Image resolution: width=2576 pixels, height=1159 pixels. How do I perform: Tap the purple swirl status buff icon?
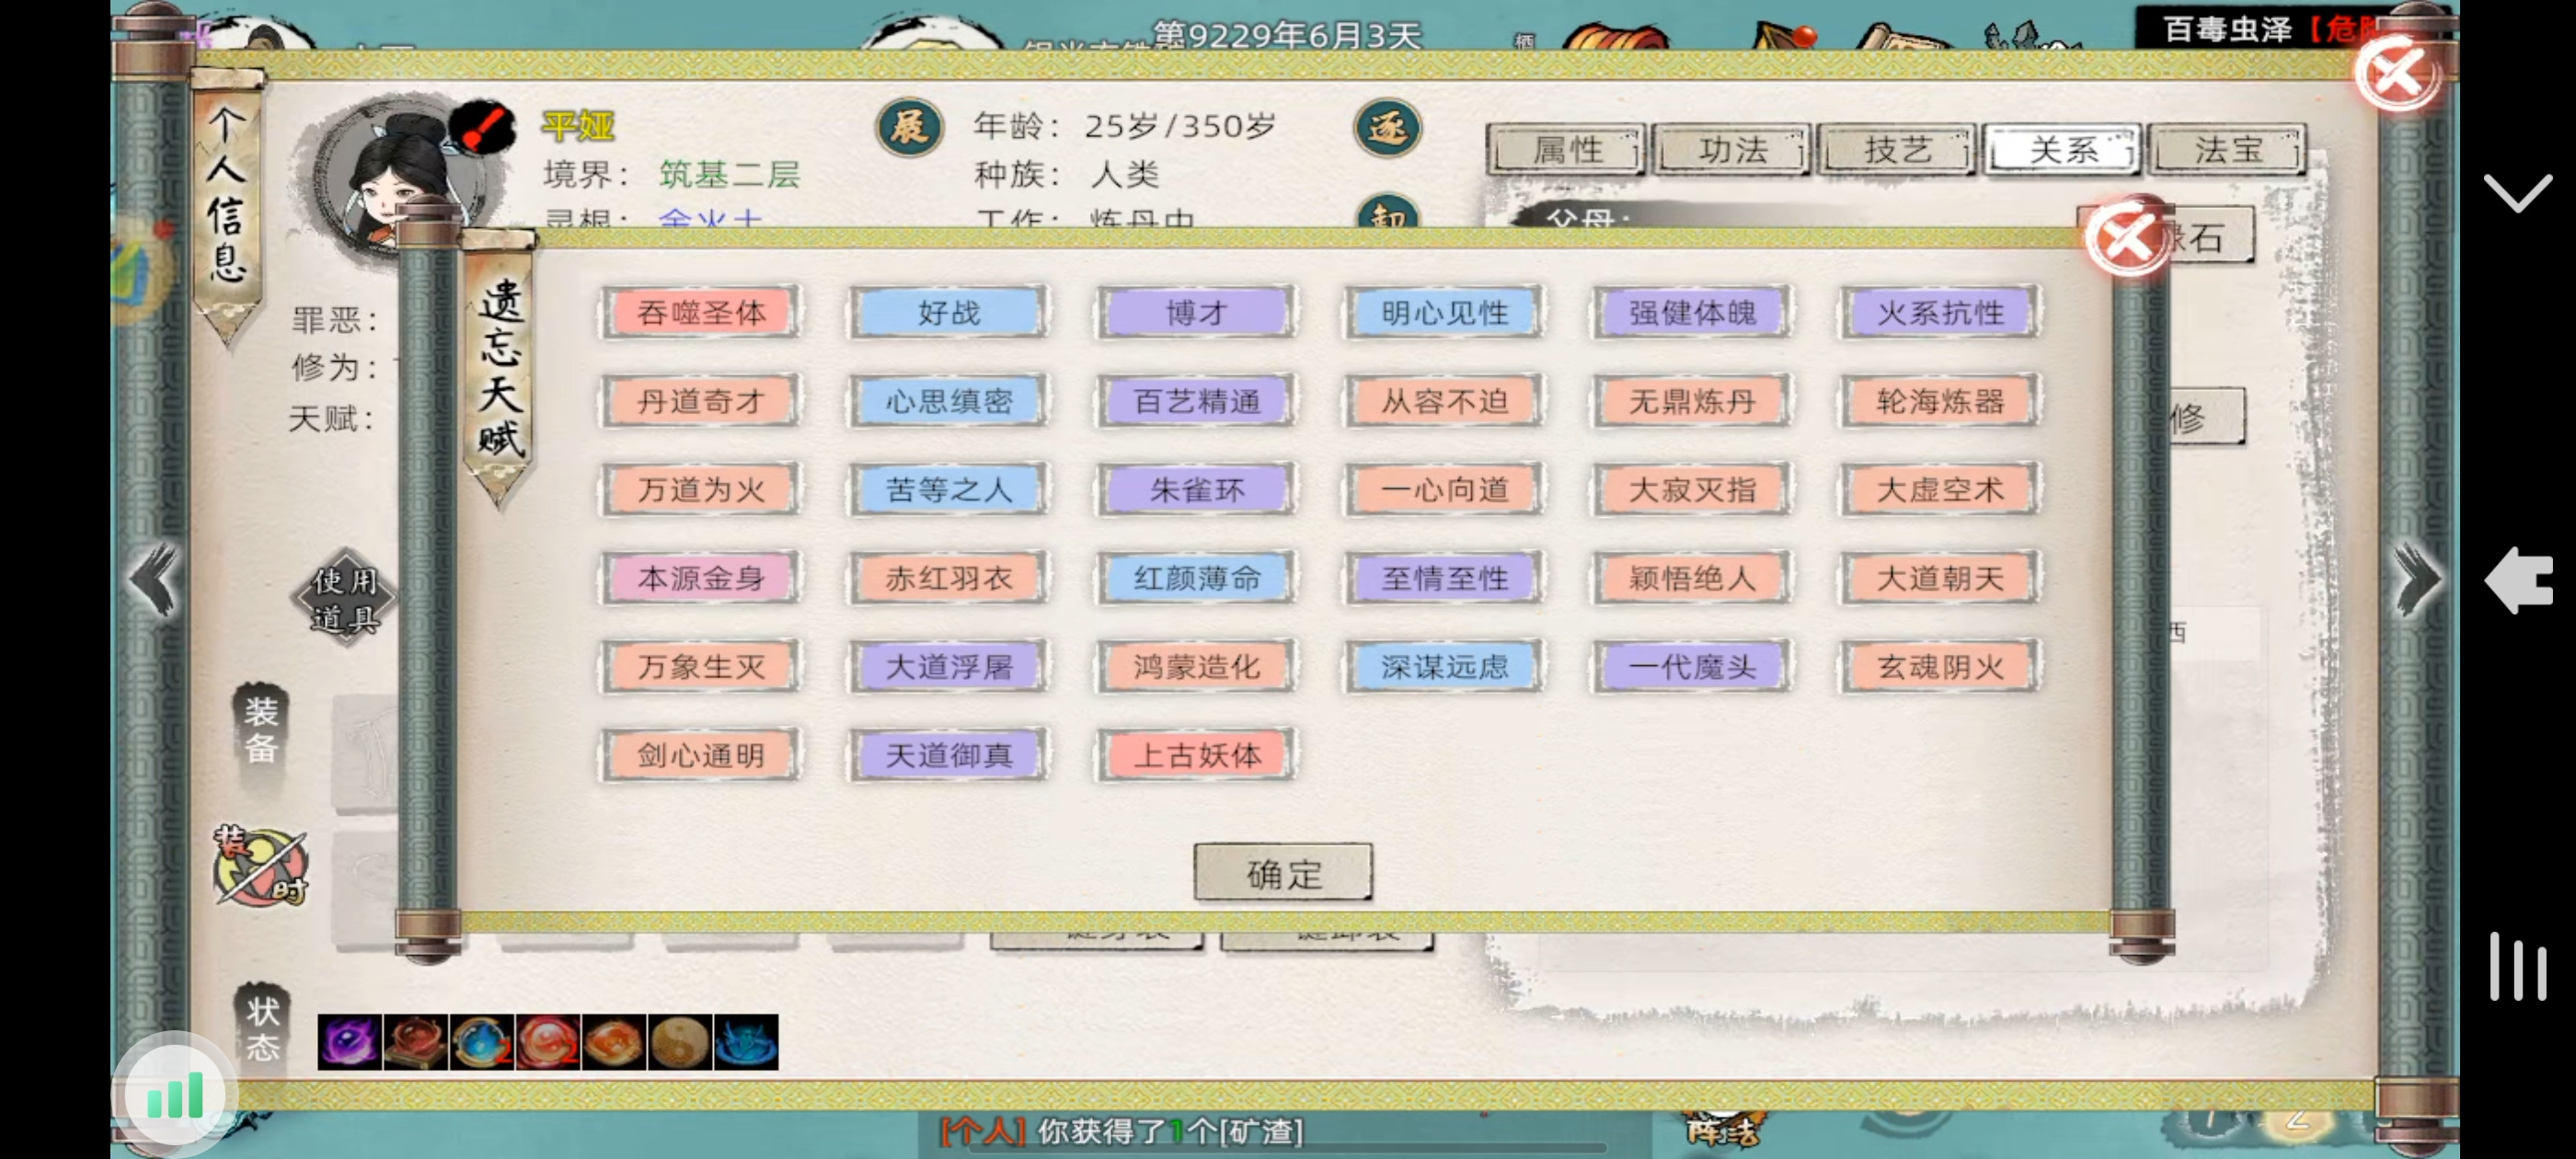[349, 1041]
